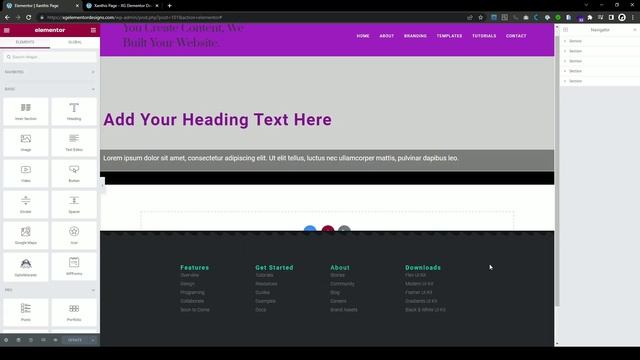Select the Text Editor widget
Screen dimensions: 640x360
[74, 142]
